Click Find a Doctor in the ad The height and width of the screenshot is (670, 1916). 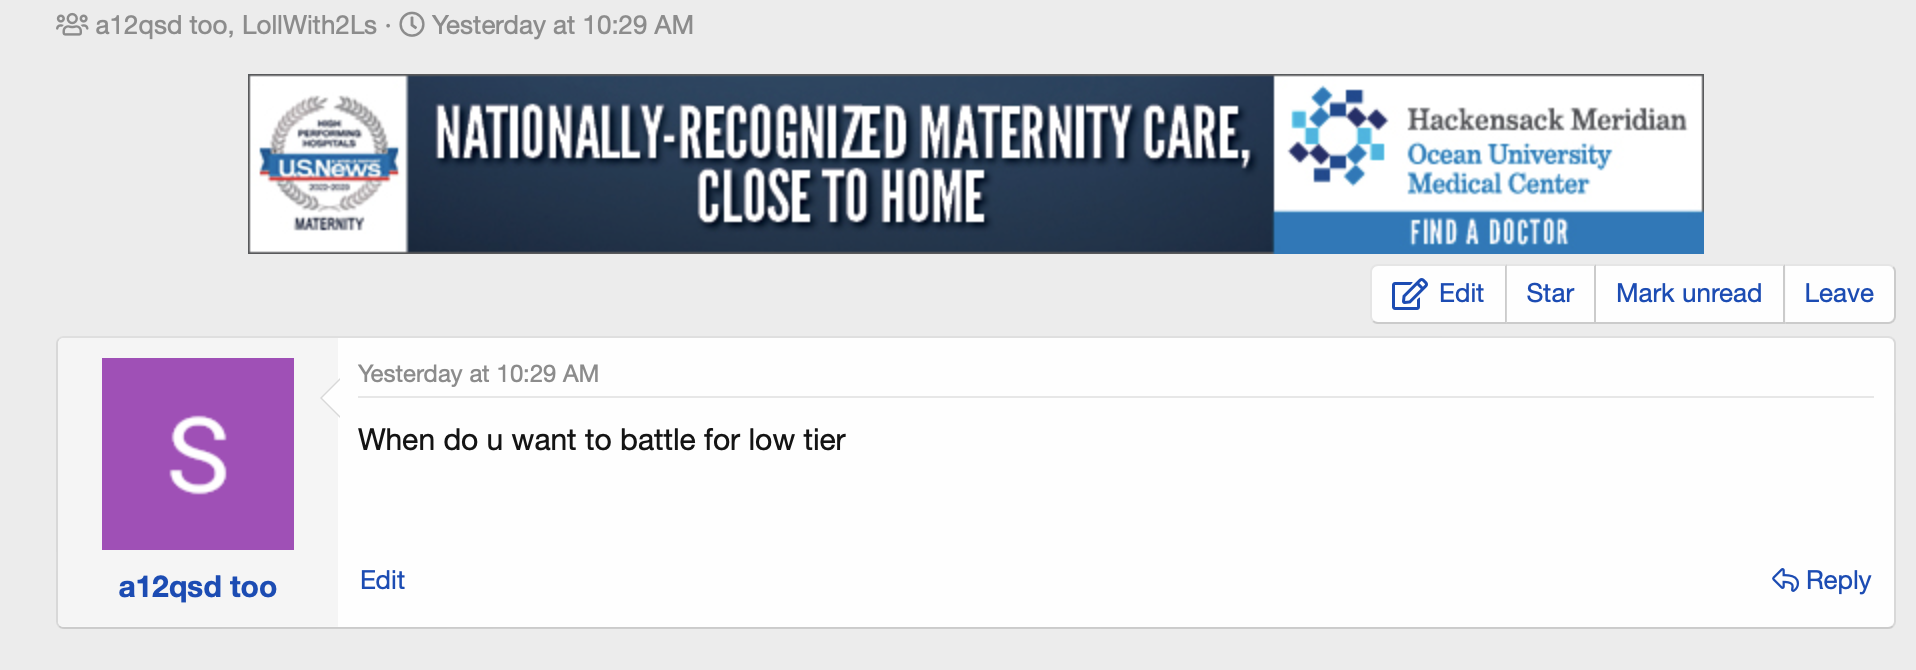[1488, 233]
